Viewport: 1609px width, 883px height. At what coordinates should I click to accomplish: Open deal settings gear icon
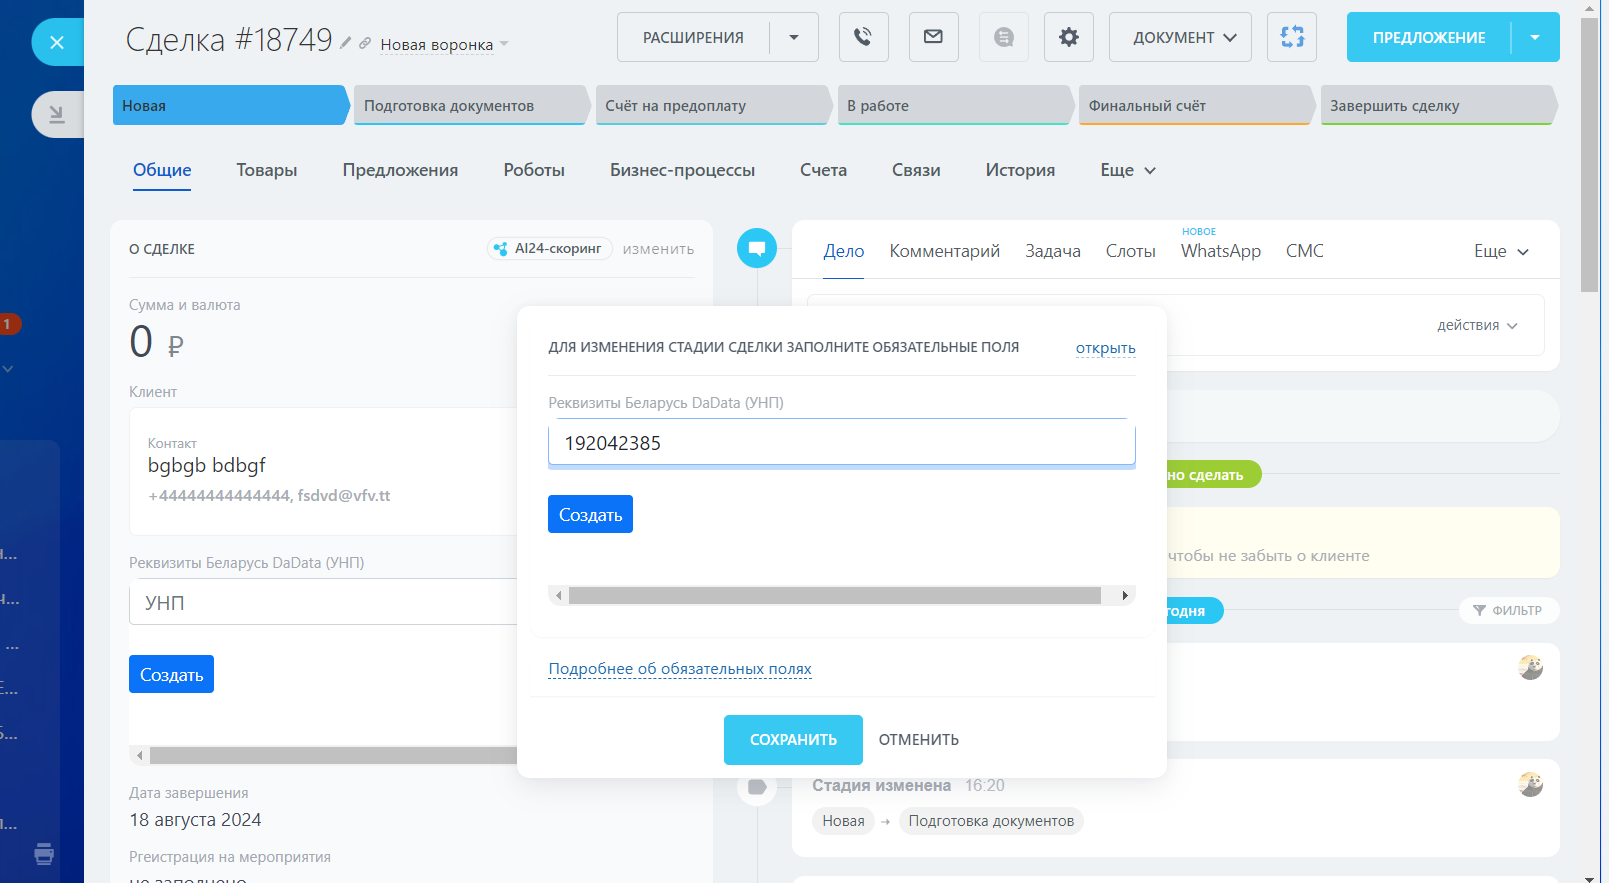[x=1068, y=37]
